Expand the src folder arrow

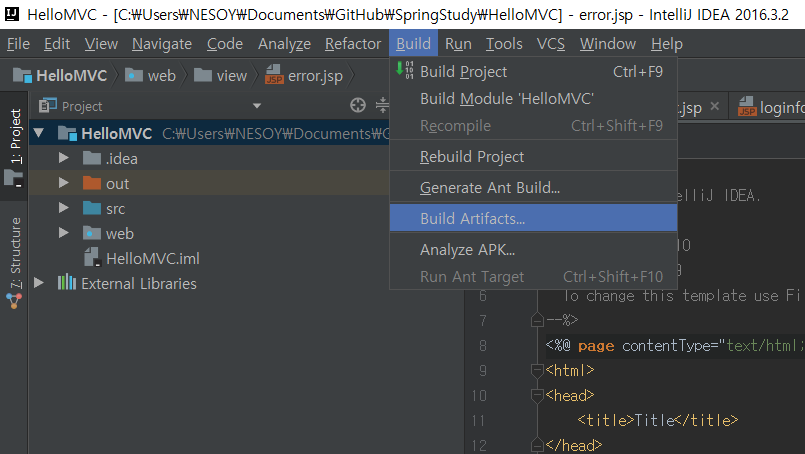(x=64, y=207)
